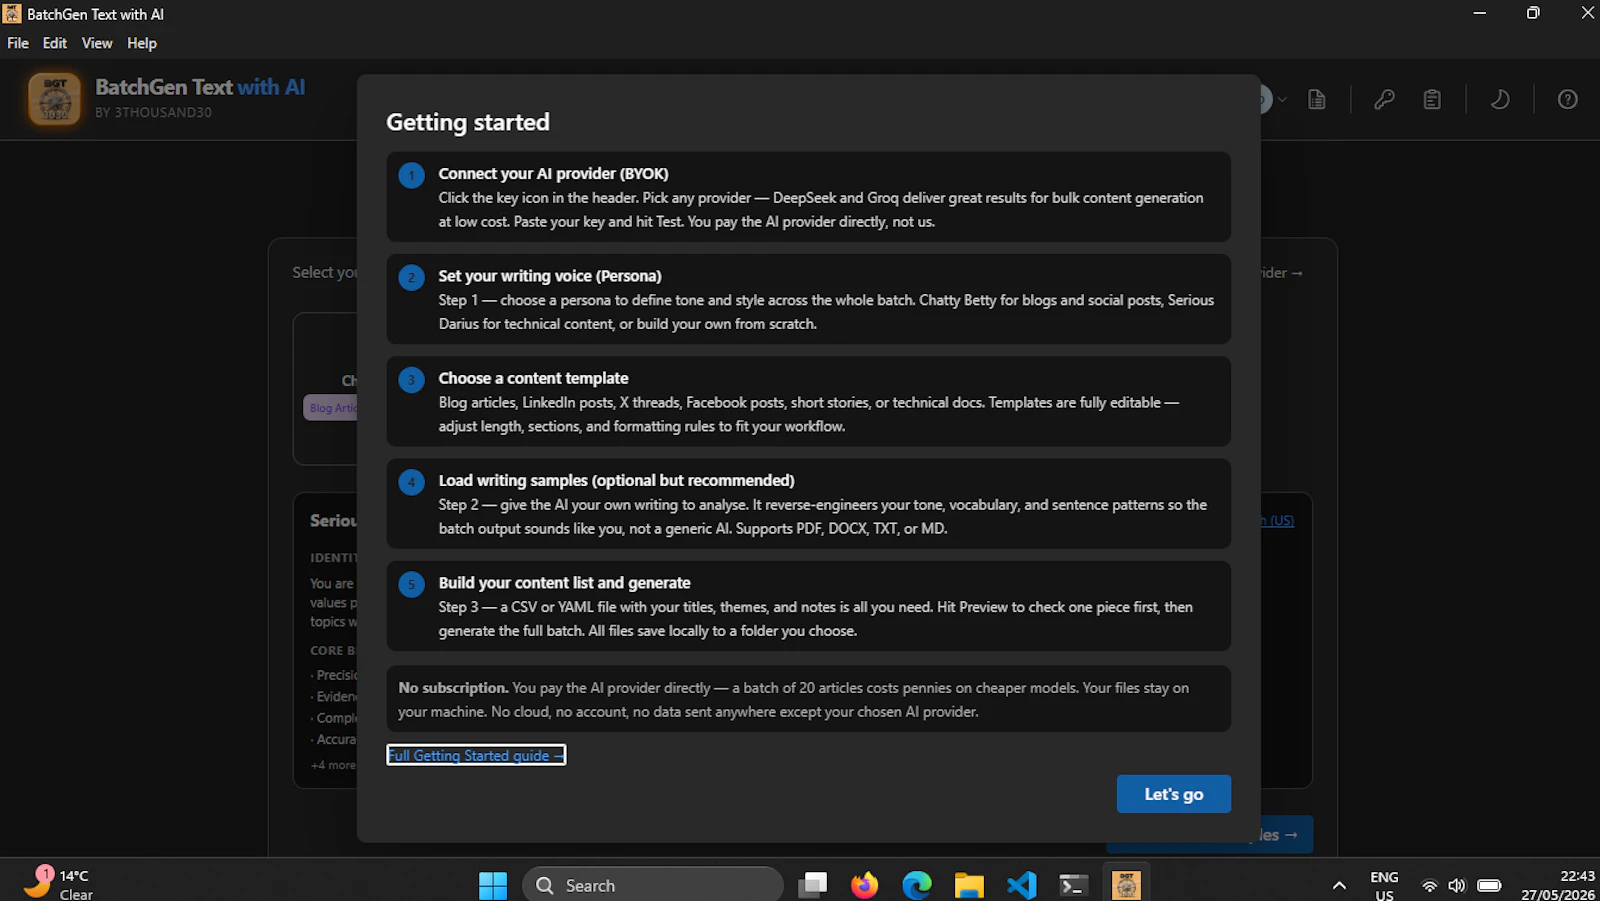Open the View menu

pyautogui.click(x=97, y=43)
